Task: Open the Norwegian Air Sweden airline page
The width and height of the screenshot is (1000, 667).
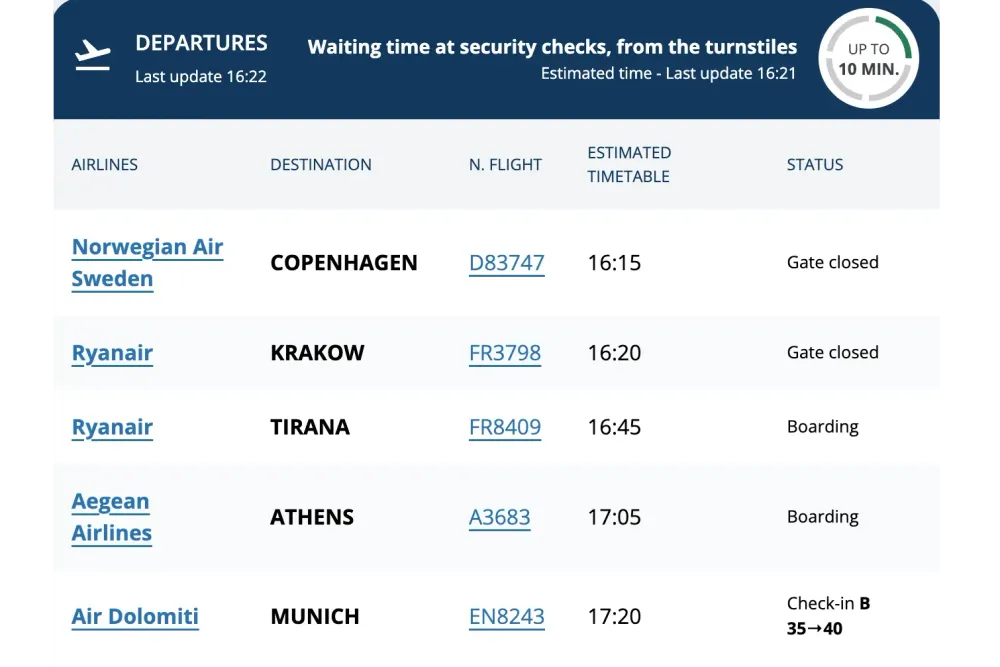Action: 147,262
